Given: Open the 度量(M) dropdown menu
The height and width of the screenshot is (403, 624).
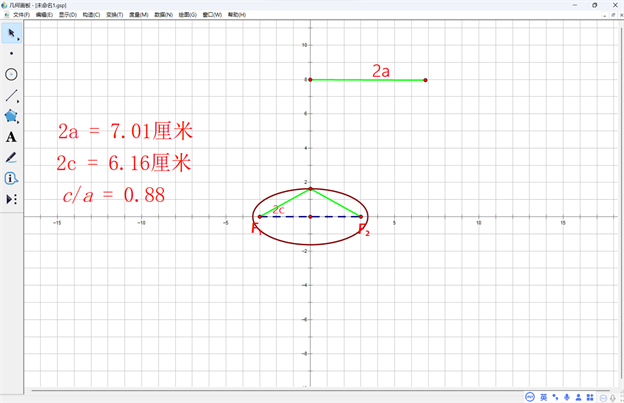Looking at the screenshot, I should (138, 15).
